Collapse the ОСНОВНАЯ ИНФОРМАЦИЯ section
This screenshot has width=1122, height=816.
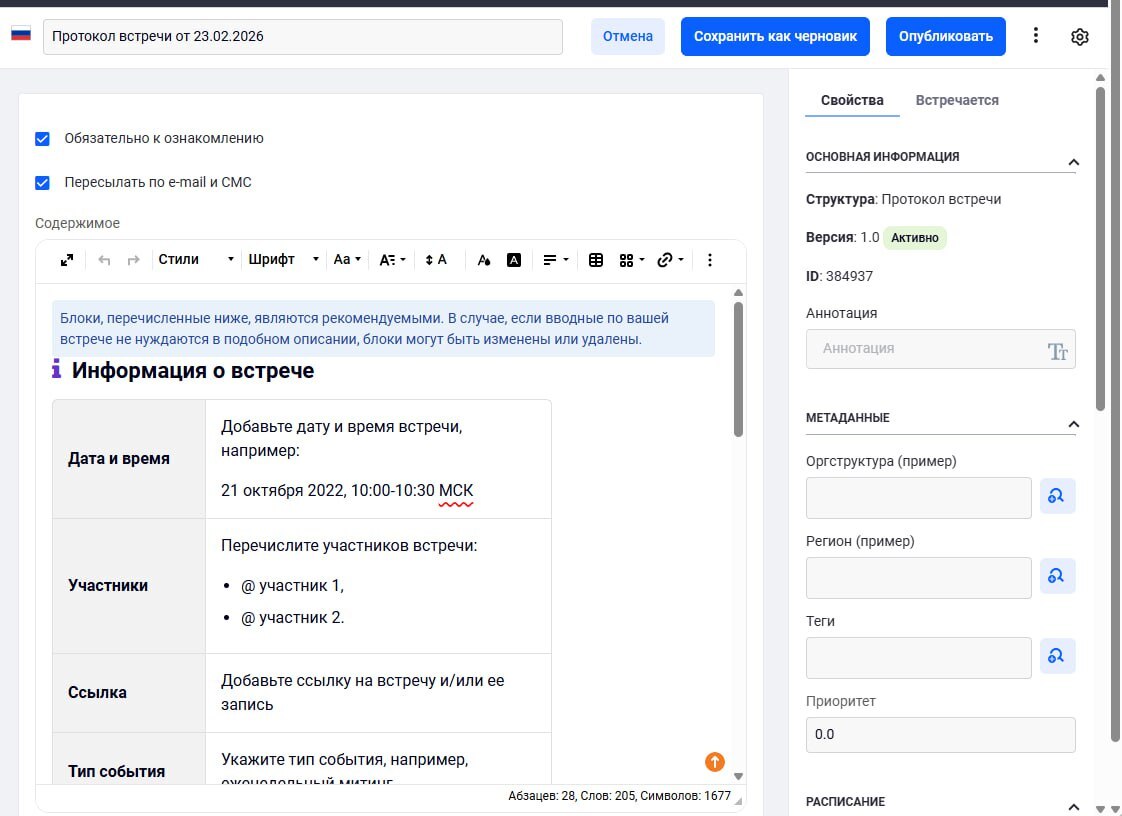[x=1073, y=162]
